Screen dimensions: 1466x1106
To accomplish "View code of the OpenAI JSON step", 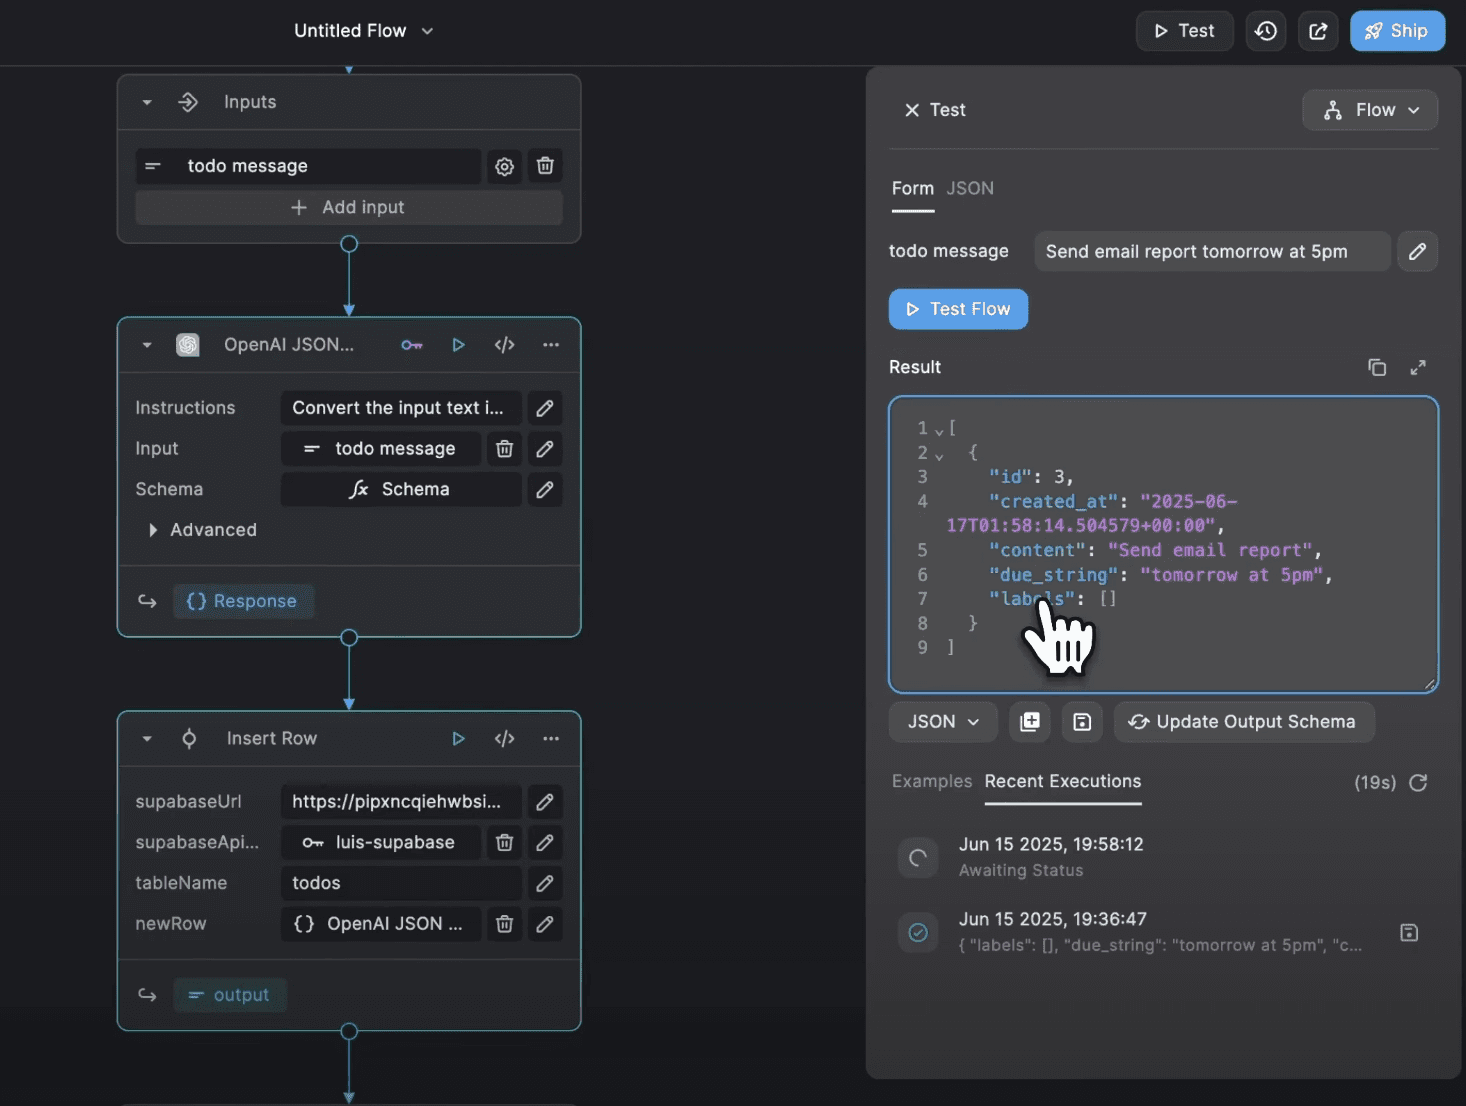I will click(x=505, y=345).
